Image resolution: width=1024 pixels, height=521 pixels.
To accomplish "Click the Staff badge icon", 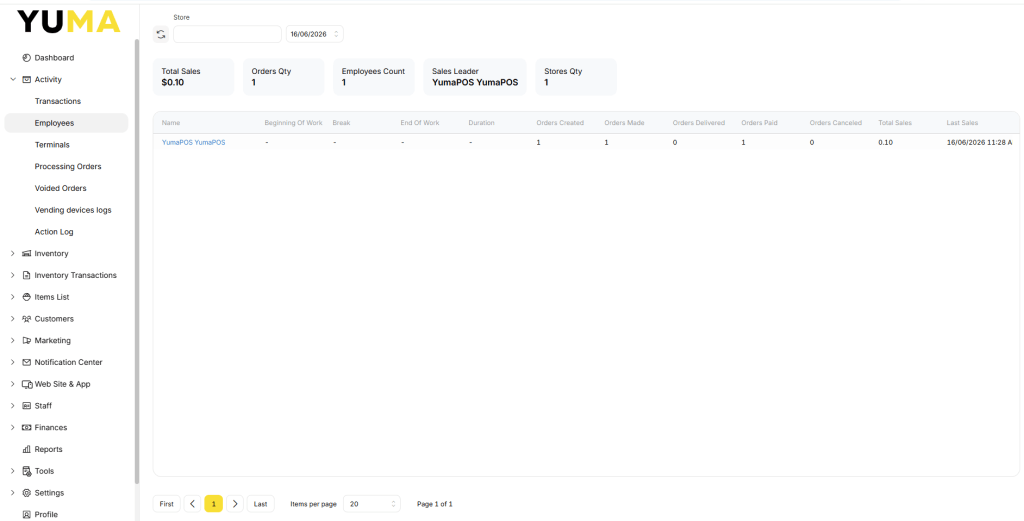I will click(x=27, y=406).
